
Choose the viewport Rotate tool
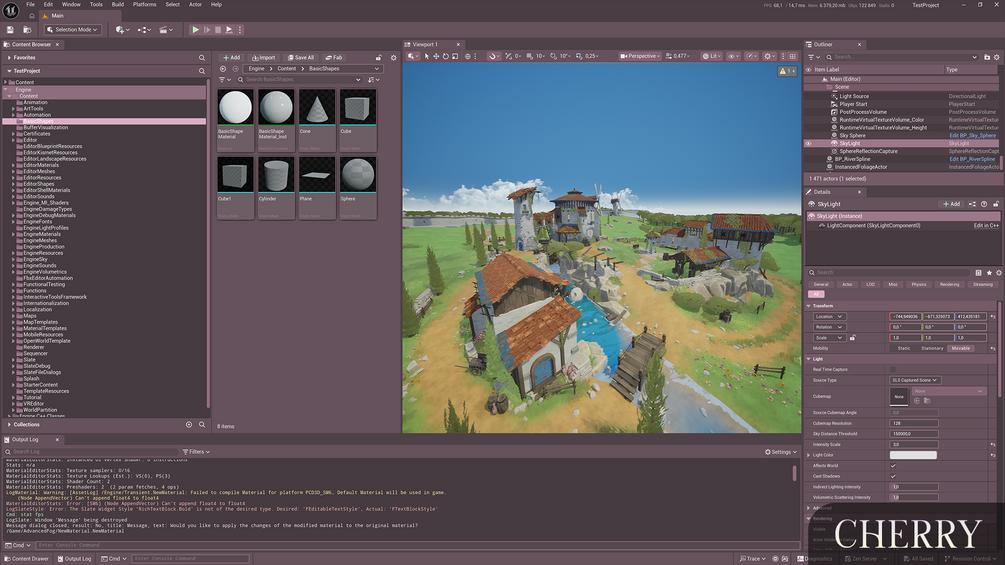[446, 56]
